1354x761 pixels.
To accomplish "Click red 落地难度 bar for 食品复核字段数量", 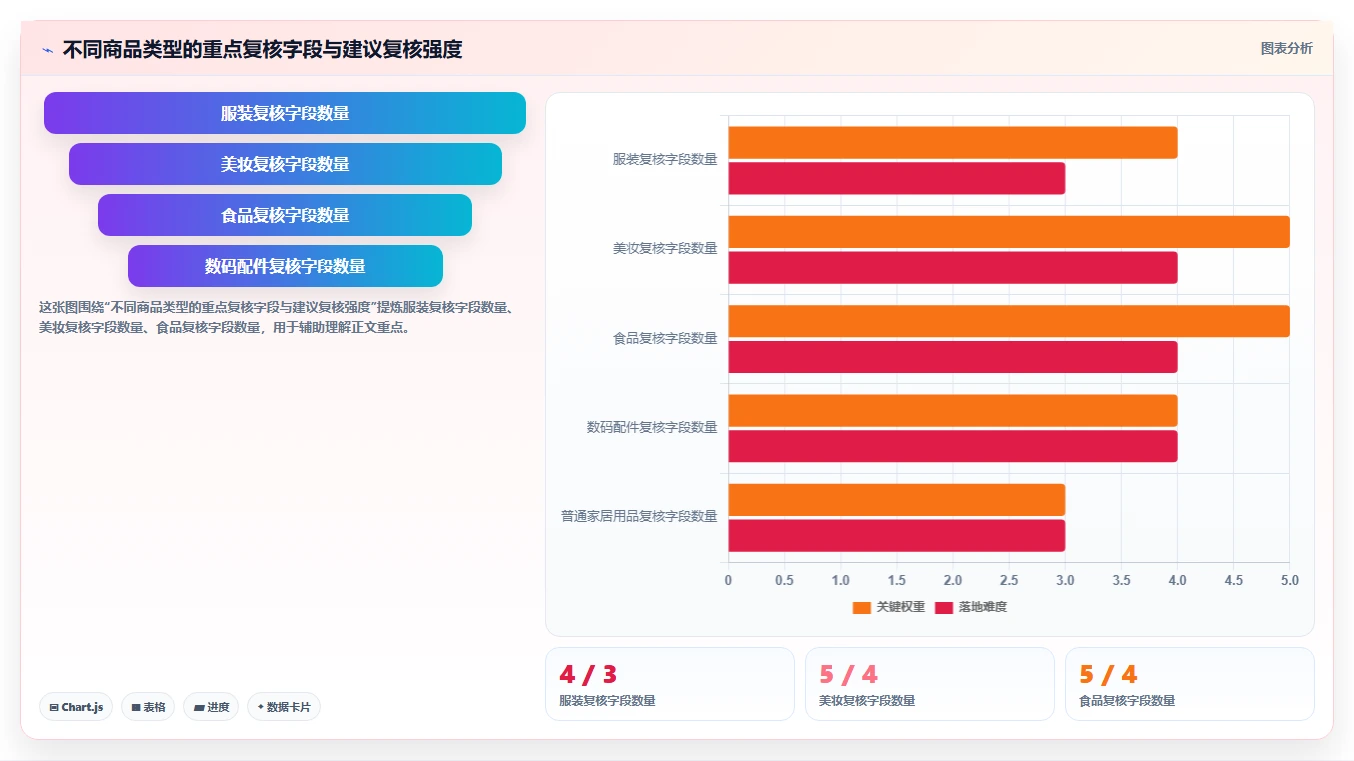I will click(952, 357).
